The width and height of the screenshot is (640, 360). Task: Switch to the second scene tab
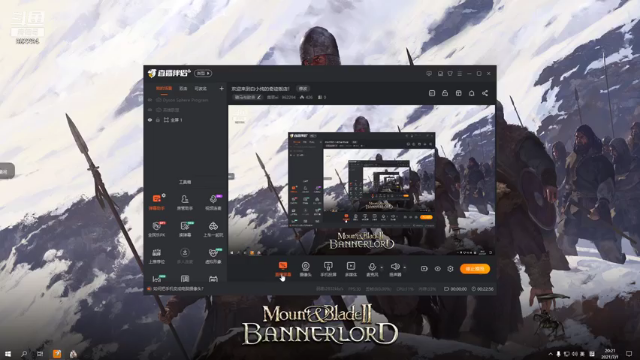point(183,89)
